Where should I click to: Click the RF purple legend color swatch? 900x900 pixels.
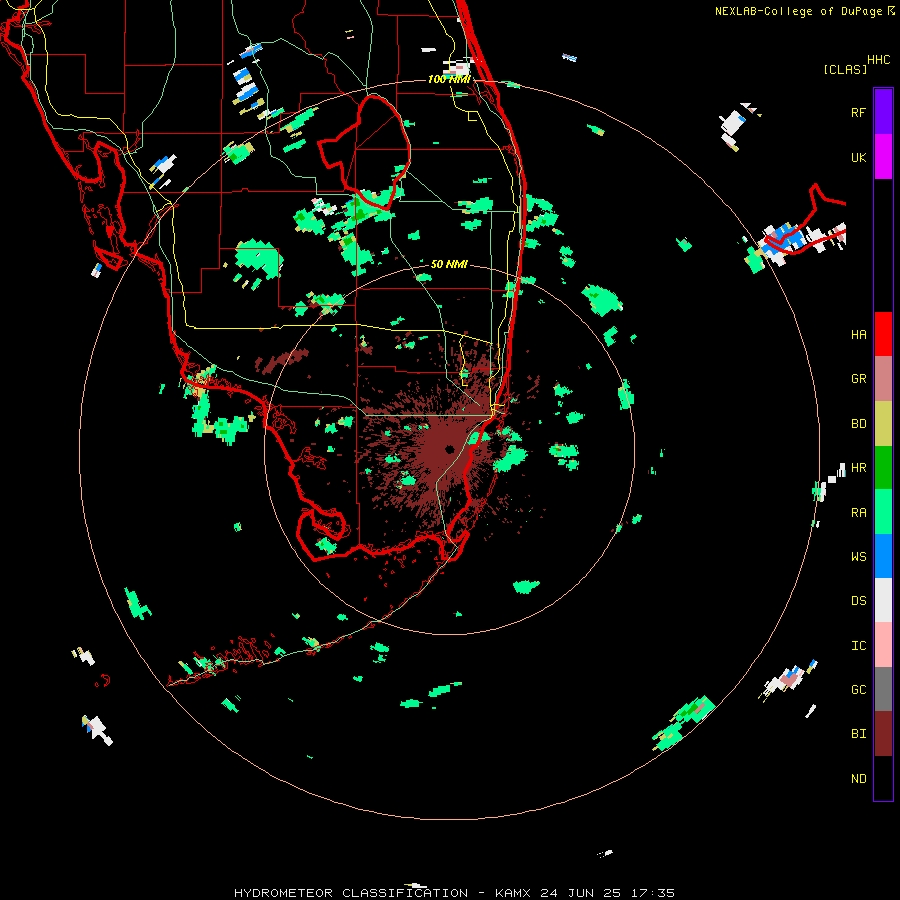(x=883, y=112)
